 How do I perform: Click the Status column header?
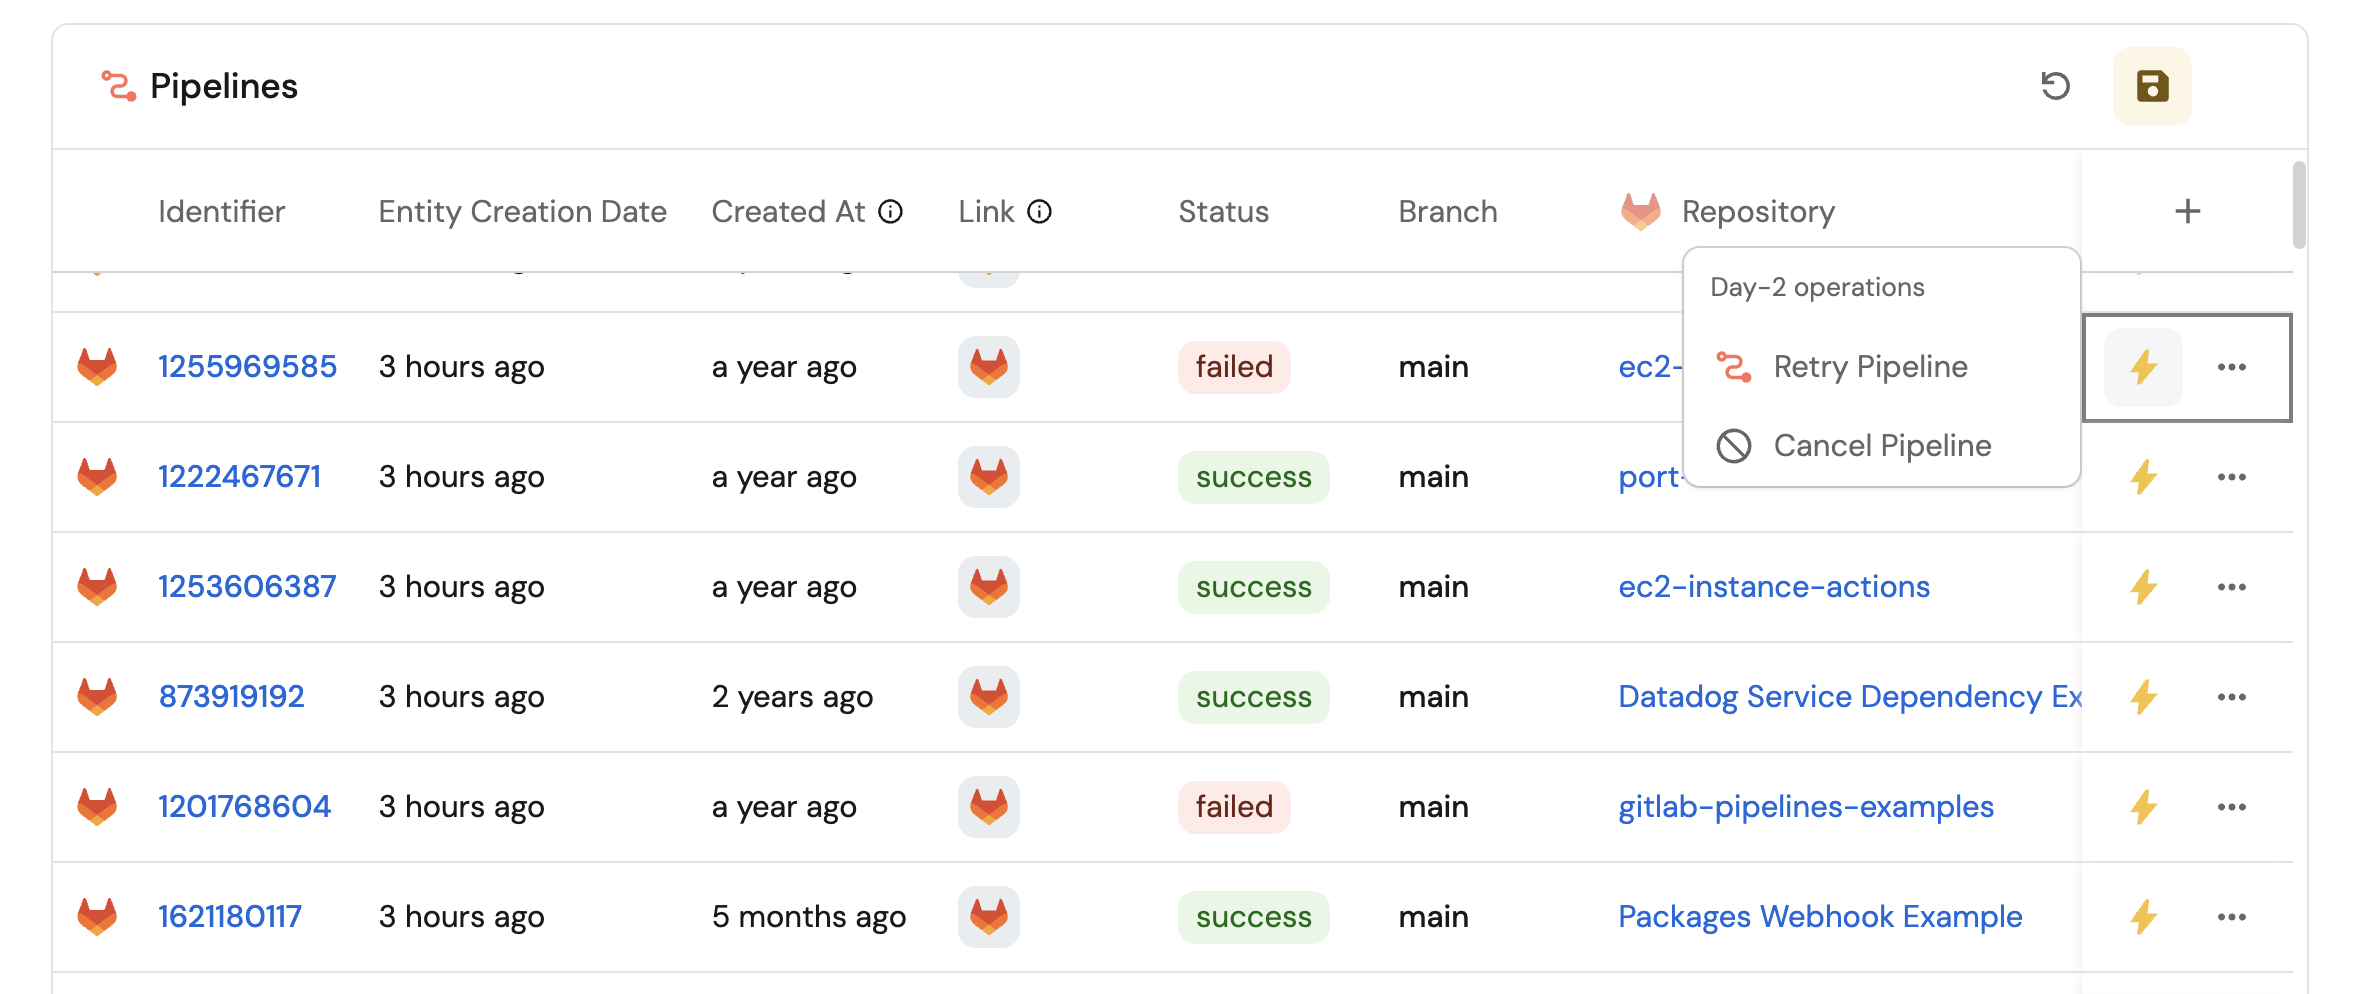(x=1223, y=212)
